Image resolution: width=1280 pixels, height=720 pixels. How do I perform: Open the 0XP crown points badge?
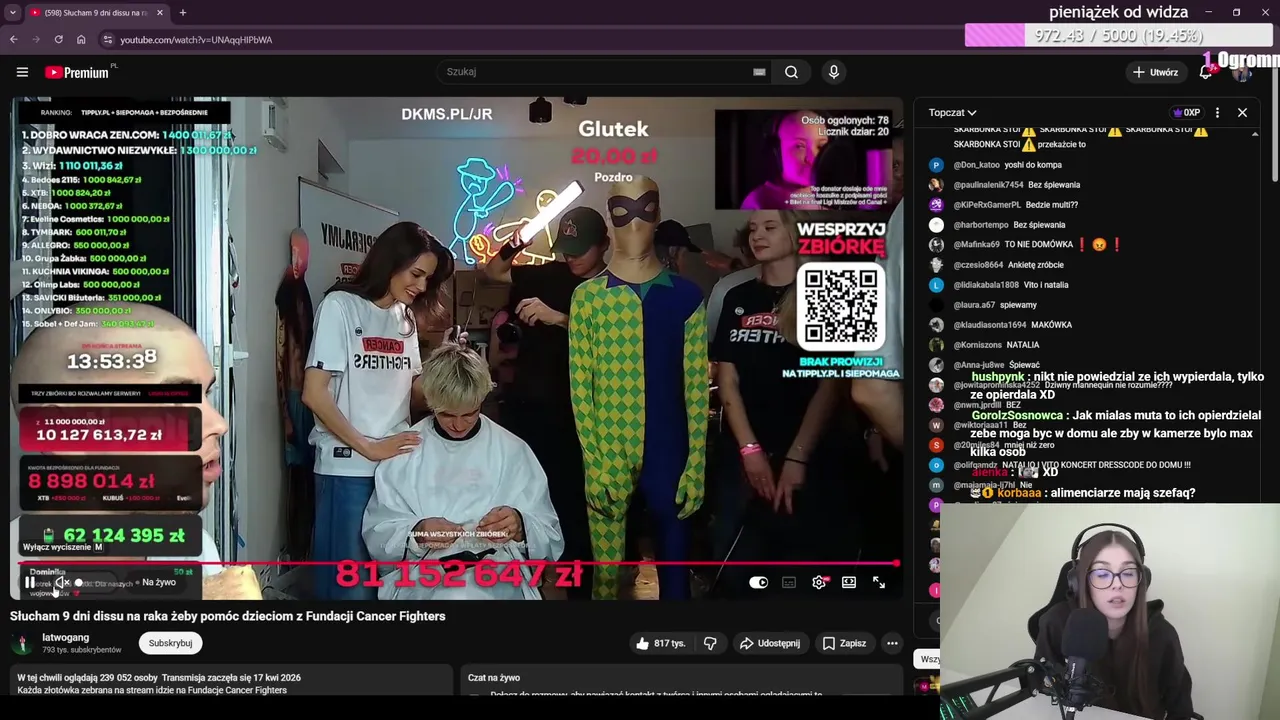(1185, 113)
